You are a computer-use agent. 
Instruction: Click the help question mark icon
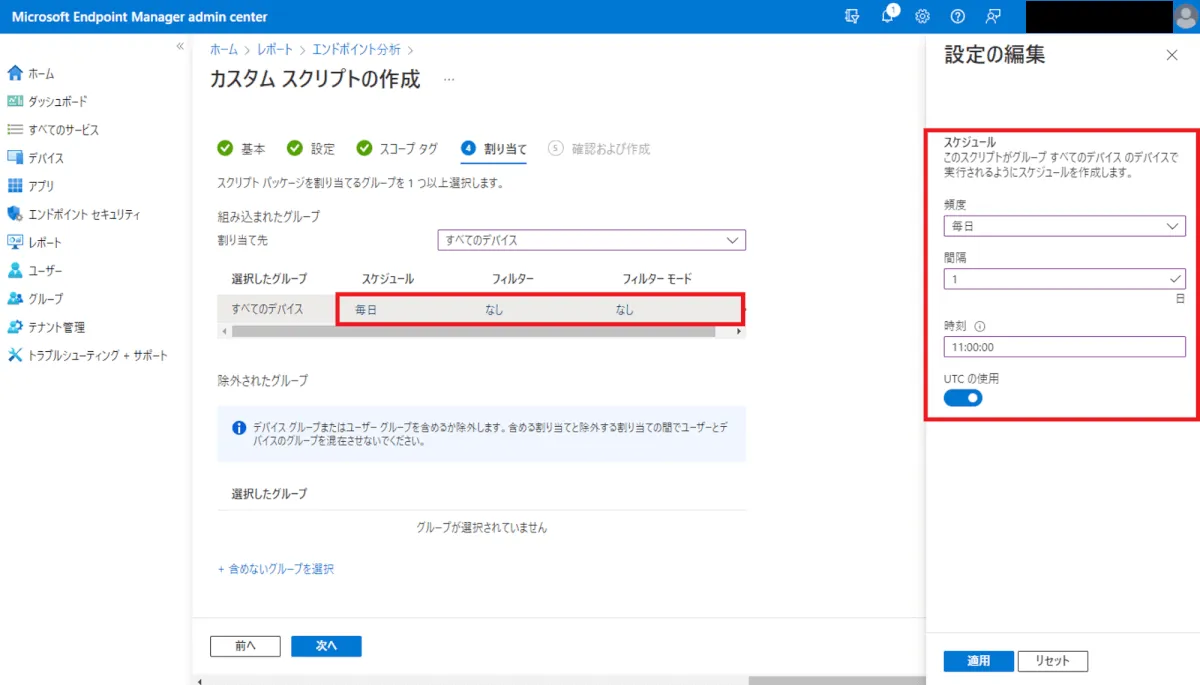[958, 17]
